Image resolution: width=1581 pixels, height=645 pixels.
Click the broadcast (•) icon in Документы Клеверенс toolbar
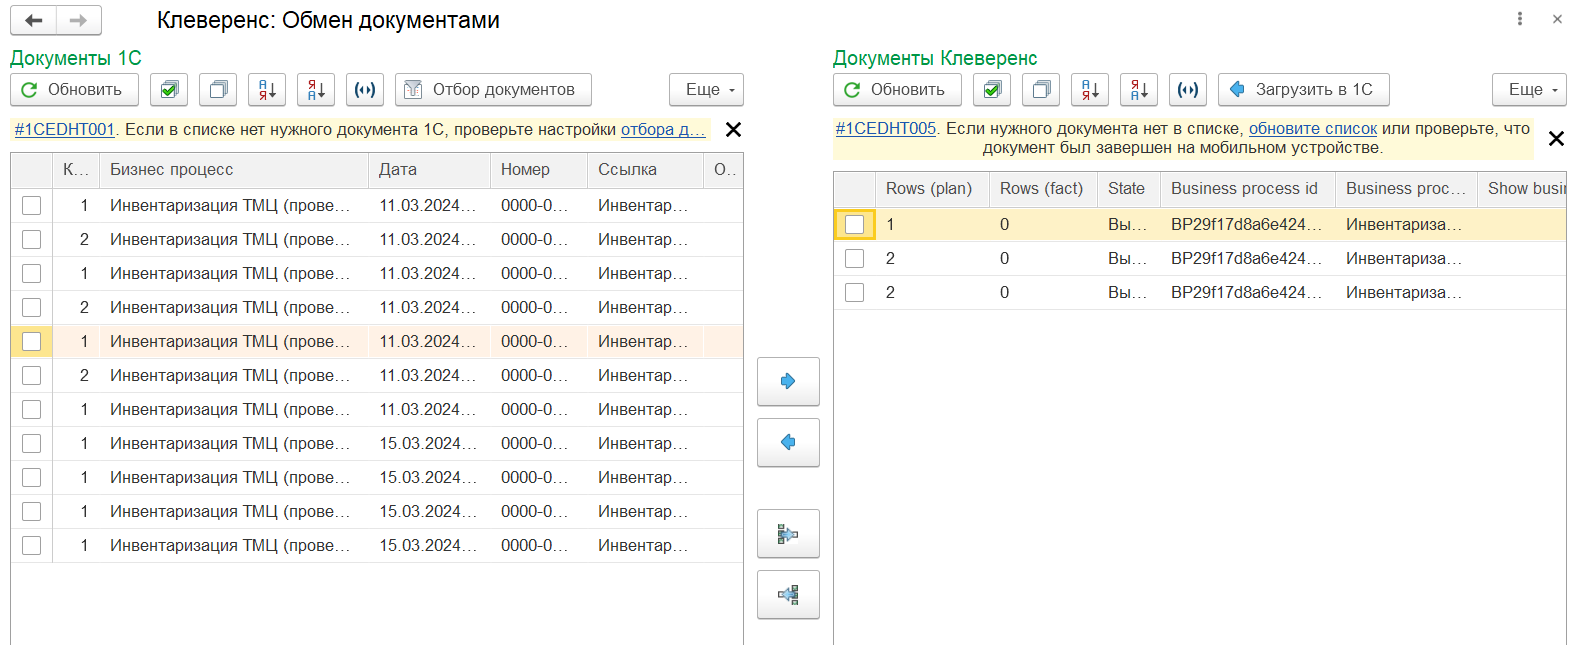[x=1188, y=90]
